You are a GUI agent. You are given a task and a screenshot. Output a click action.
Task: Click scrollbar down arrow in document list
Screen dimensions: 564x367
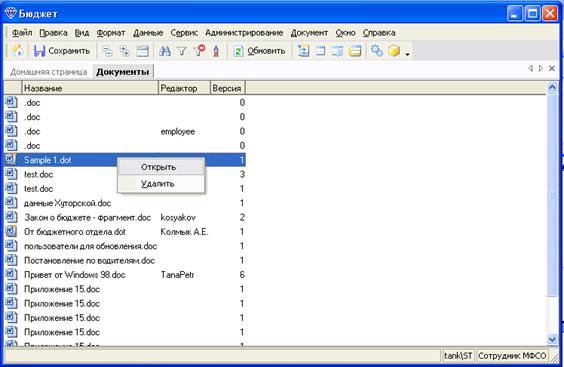pos(552,339)
